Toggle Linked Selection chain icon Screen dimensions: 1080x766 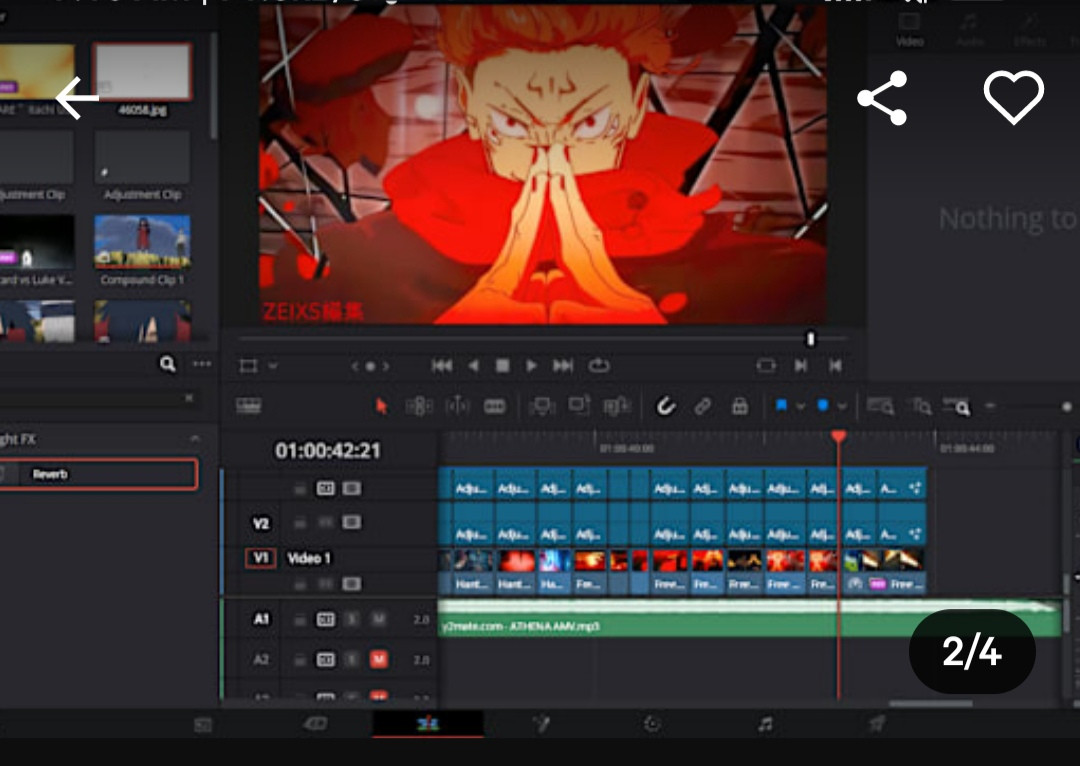pyautogui.click(x=703, y=406)
